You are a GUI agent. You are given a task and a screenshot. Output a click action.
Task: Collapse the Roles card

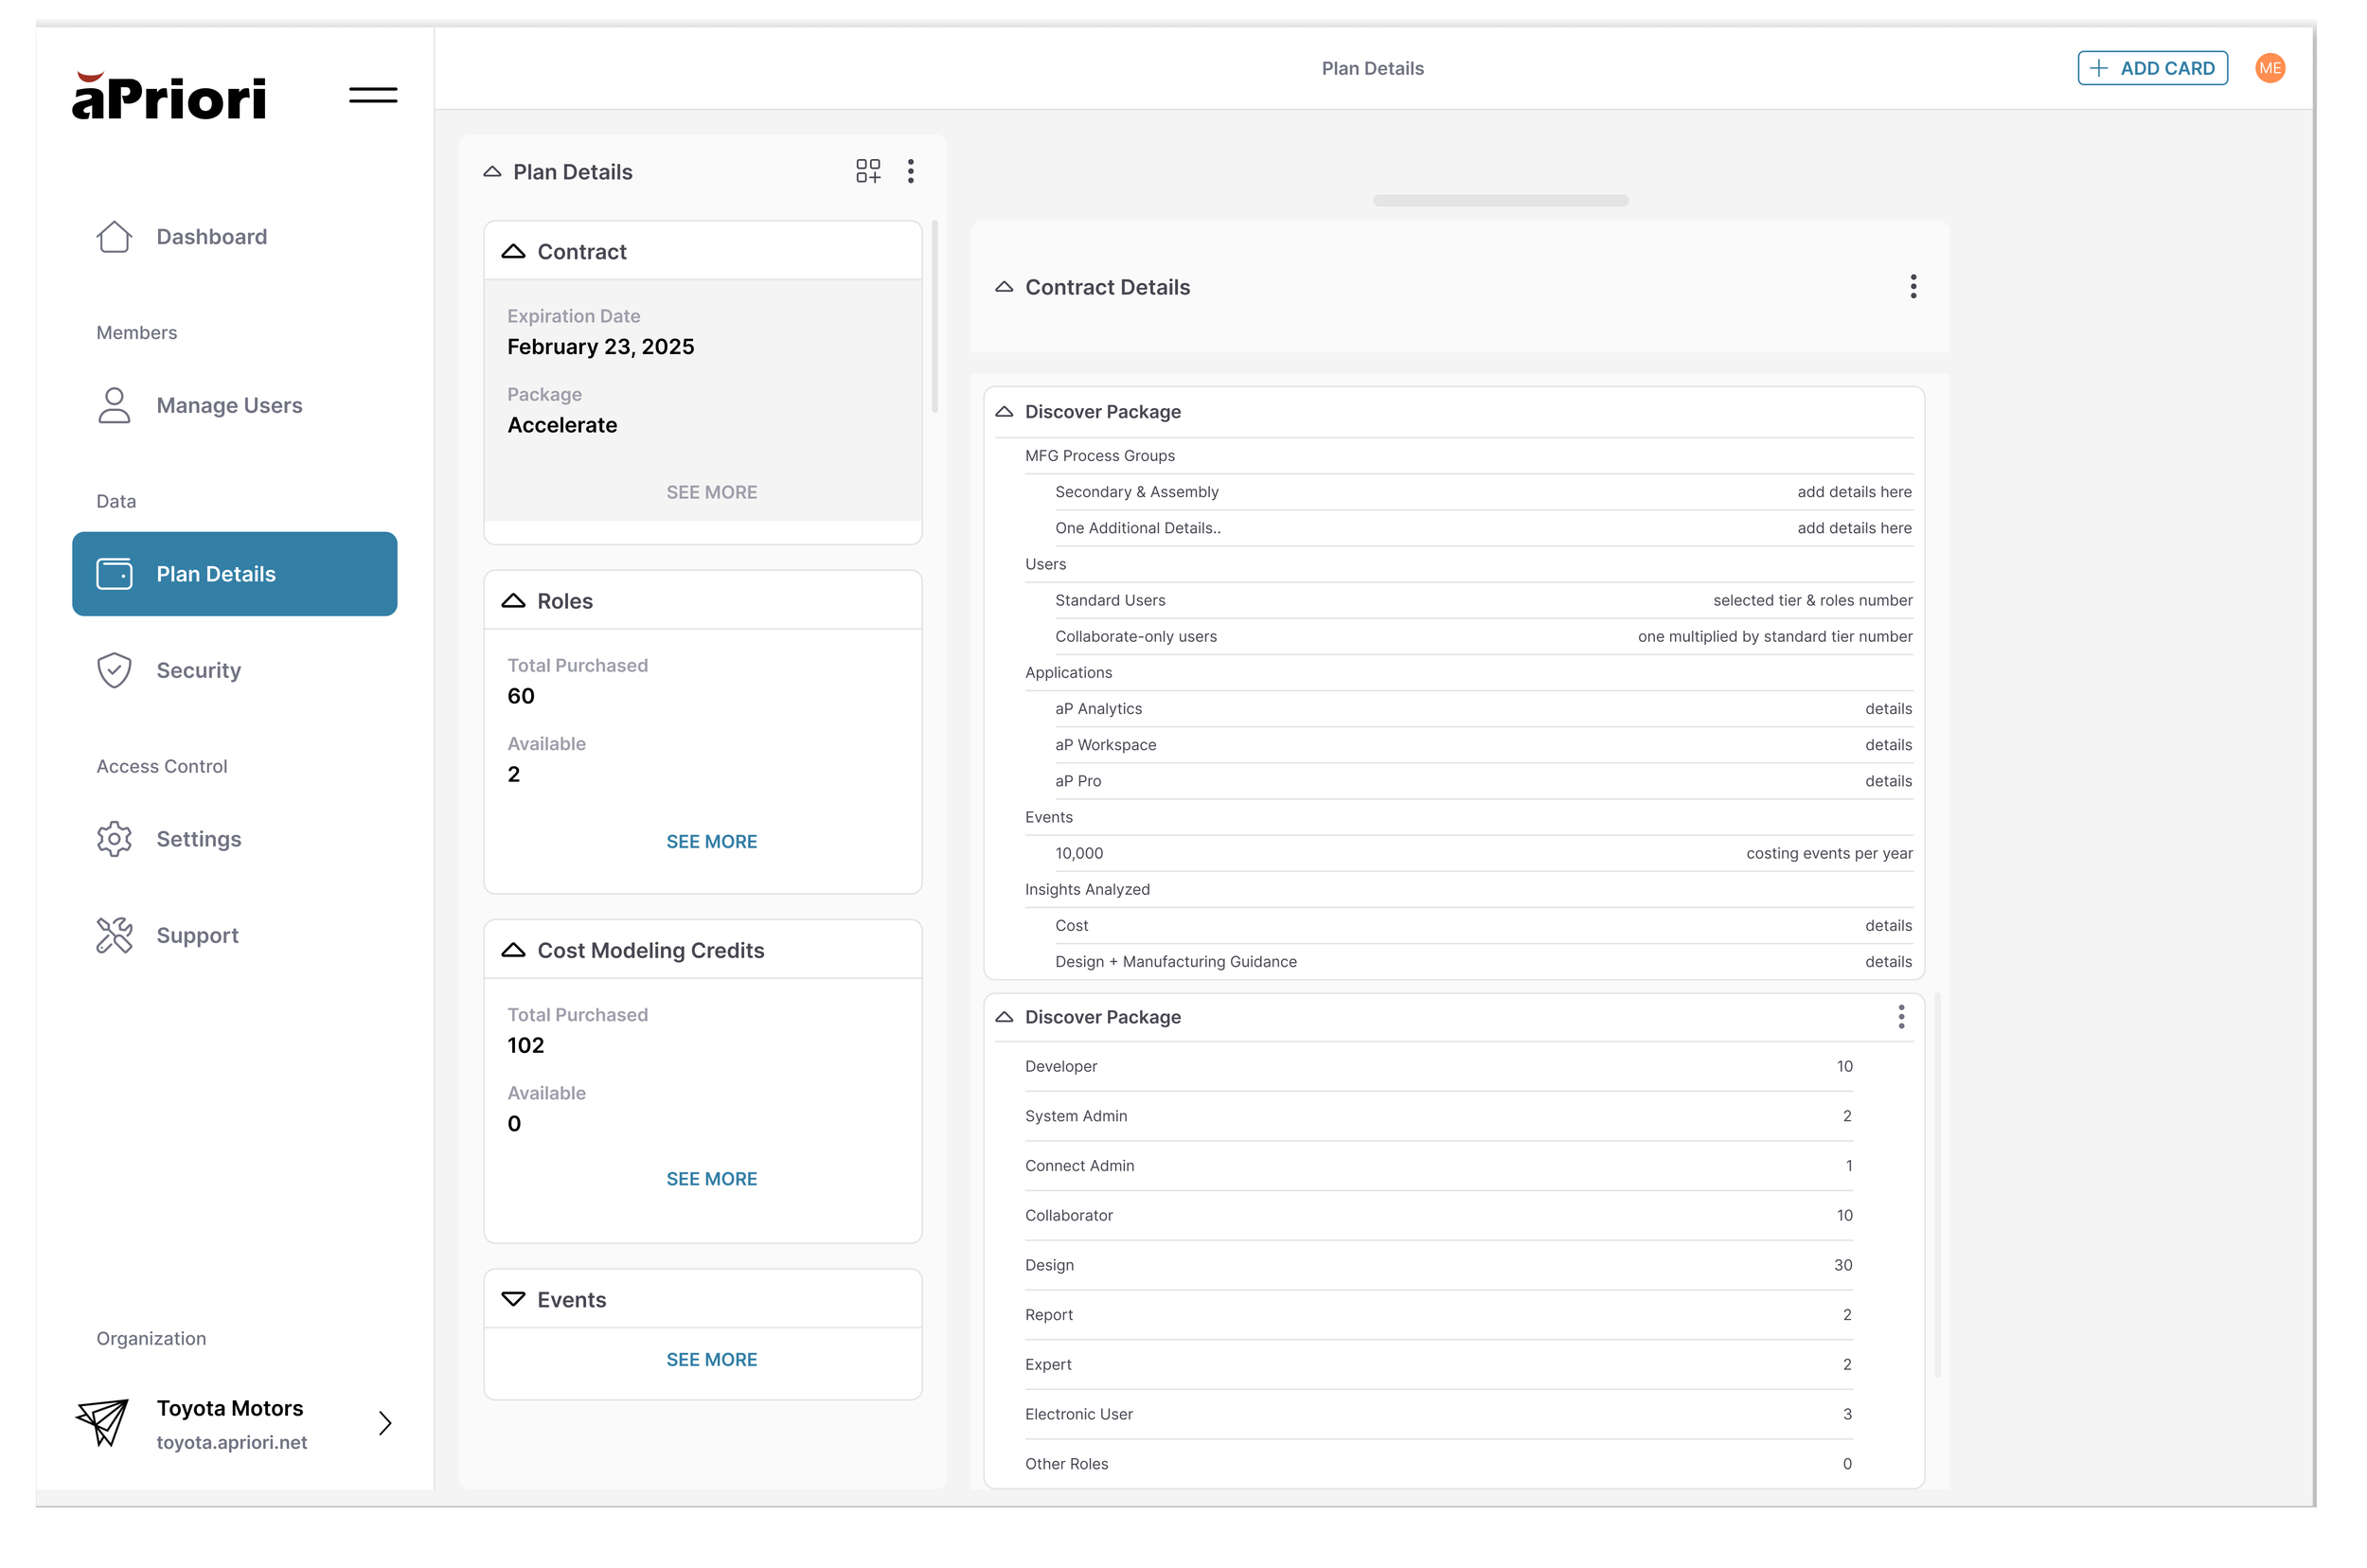513,601
